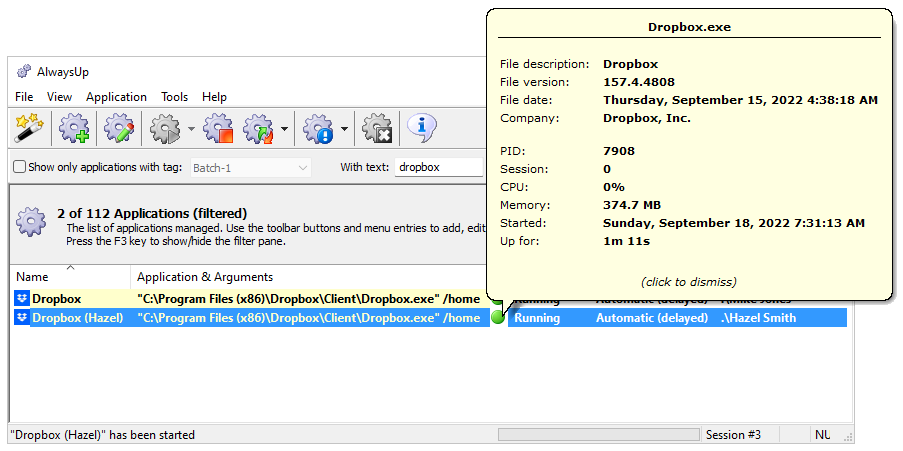
Task: Click the magic wand wizard toolbar icon
Action: click(x=29, y=127)
